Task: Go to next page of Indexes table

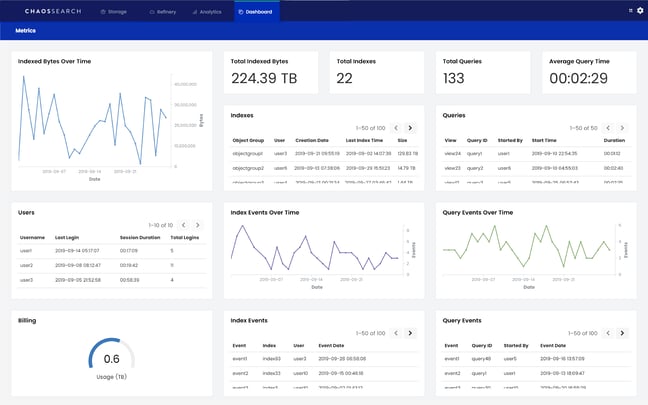Action: (x=411, y=128)
